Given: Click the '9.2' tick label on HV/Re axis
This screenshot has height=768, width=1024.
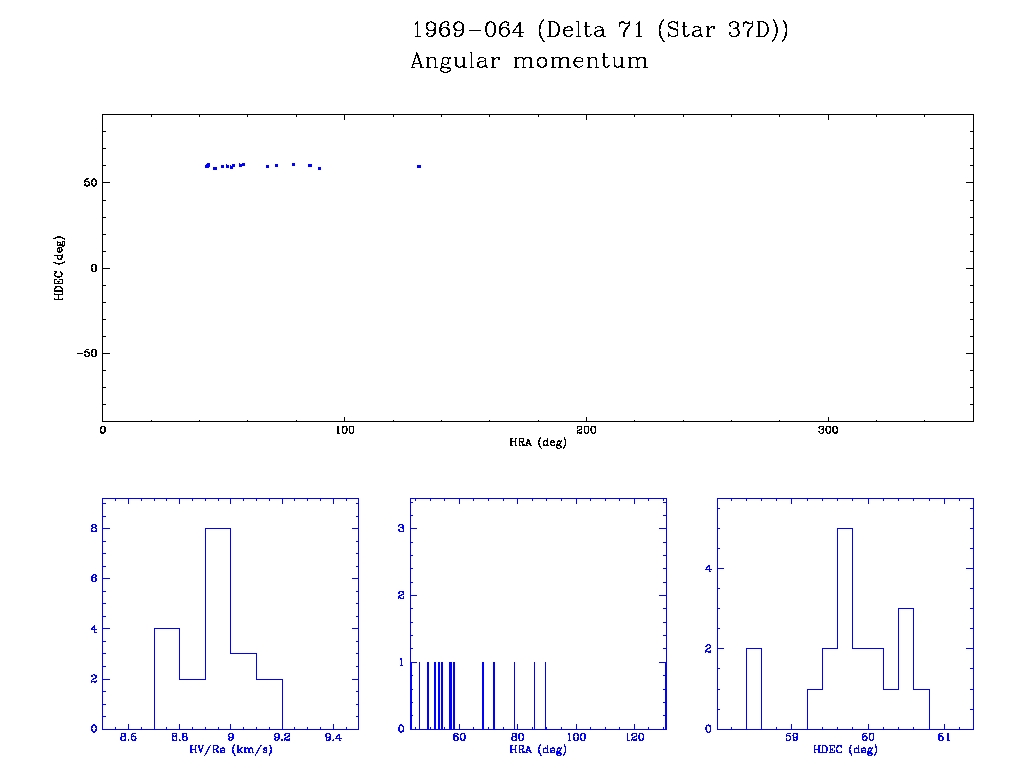Looking at the screenshot, I should pyautogui.click(x=282, y=738).
